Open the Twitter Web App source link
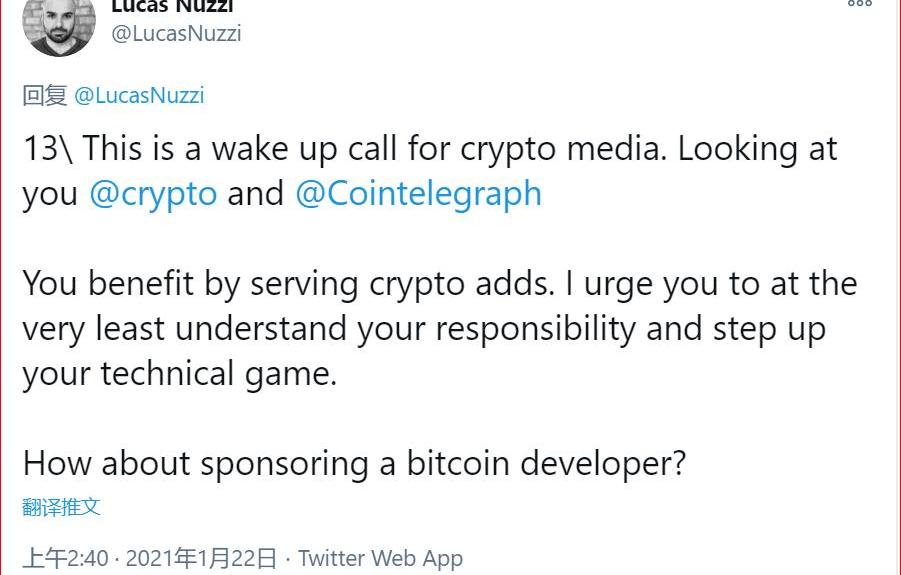This screenshot has height=575, width=901. click(380, 558)
